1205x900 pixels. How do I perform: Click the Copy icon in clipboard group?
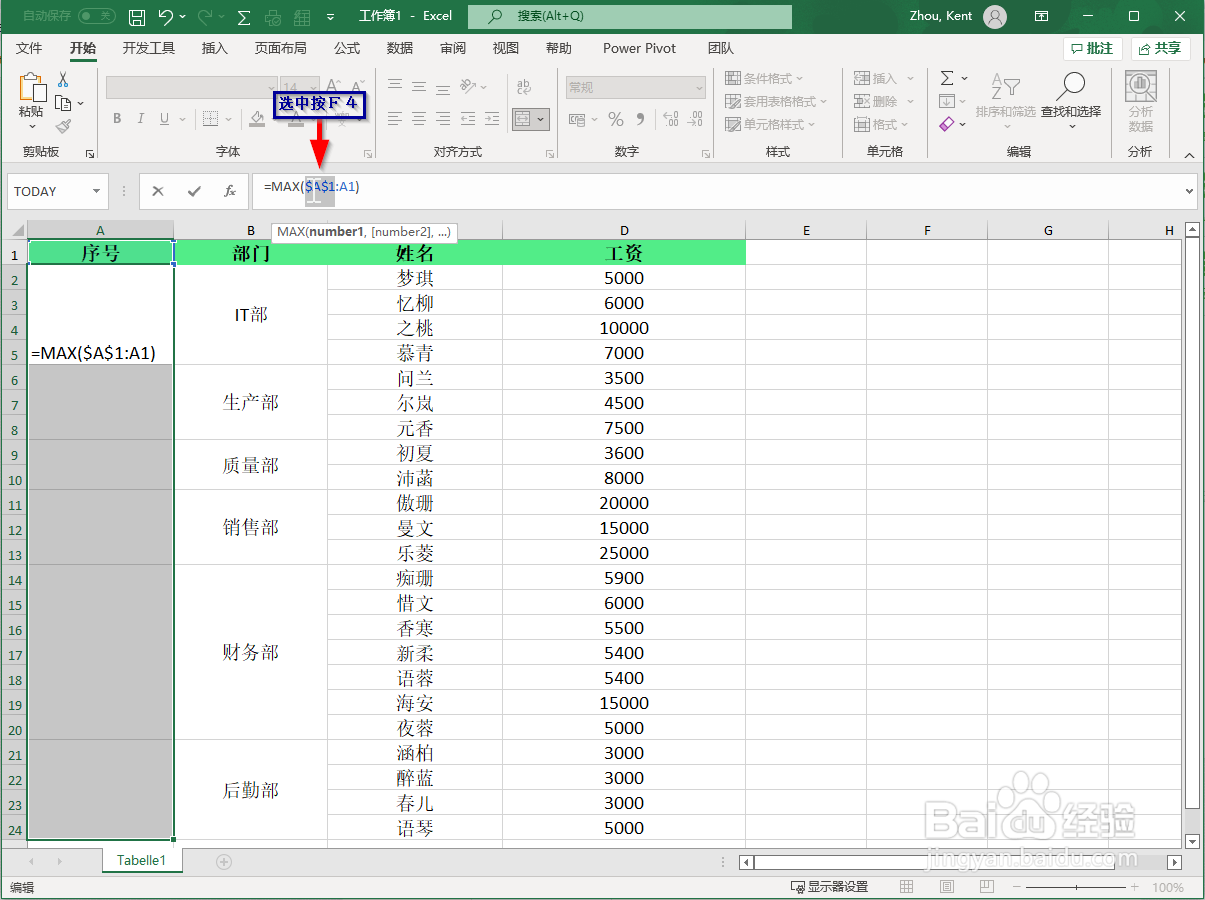pyautogui.click(x=63, y=103)
